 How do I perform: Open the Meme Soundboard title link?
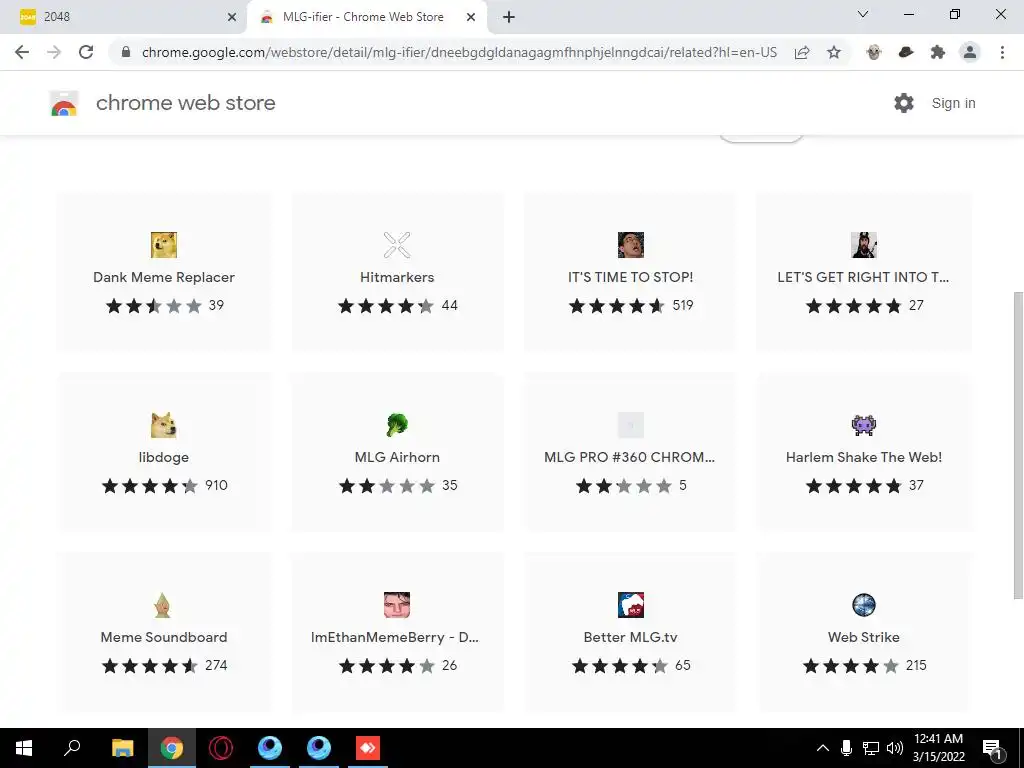tap(163, 637)
